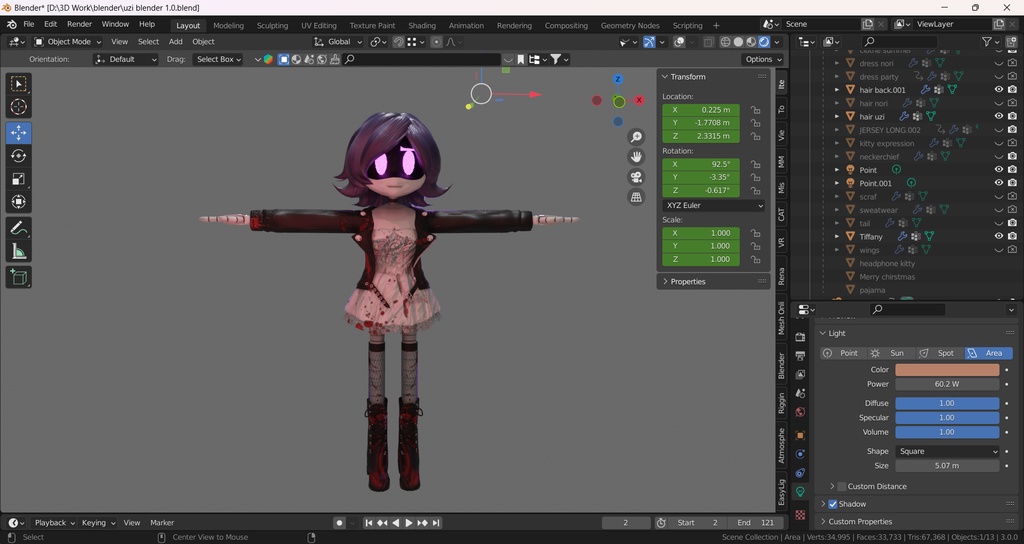Toggle camera view in viewport
The width and height of the screenshot is (1024, 544).
(x=636, y=177)
